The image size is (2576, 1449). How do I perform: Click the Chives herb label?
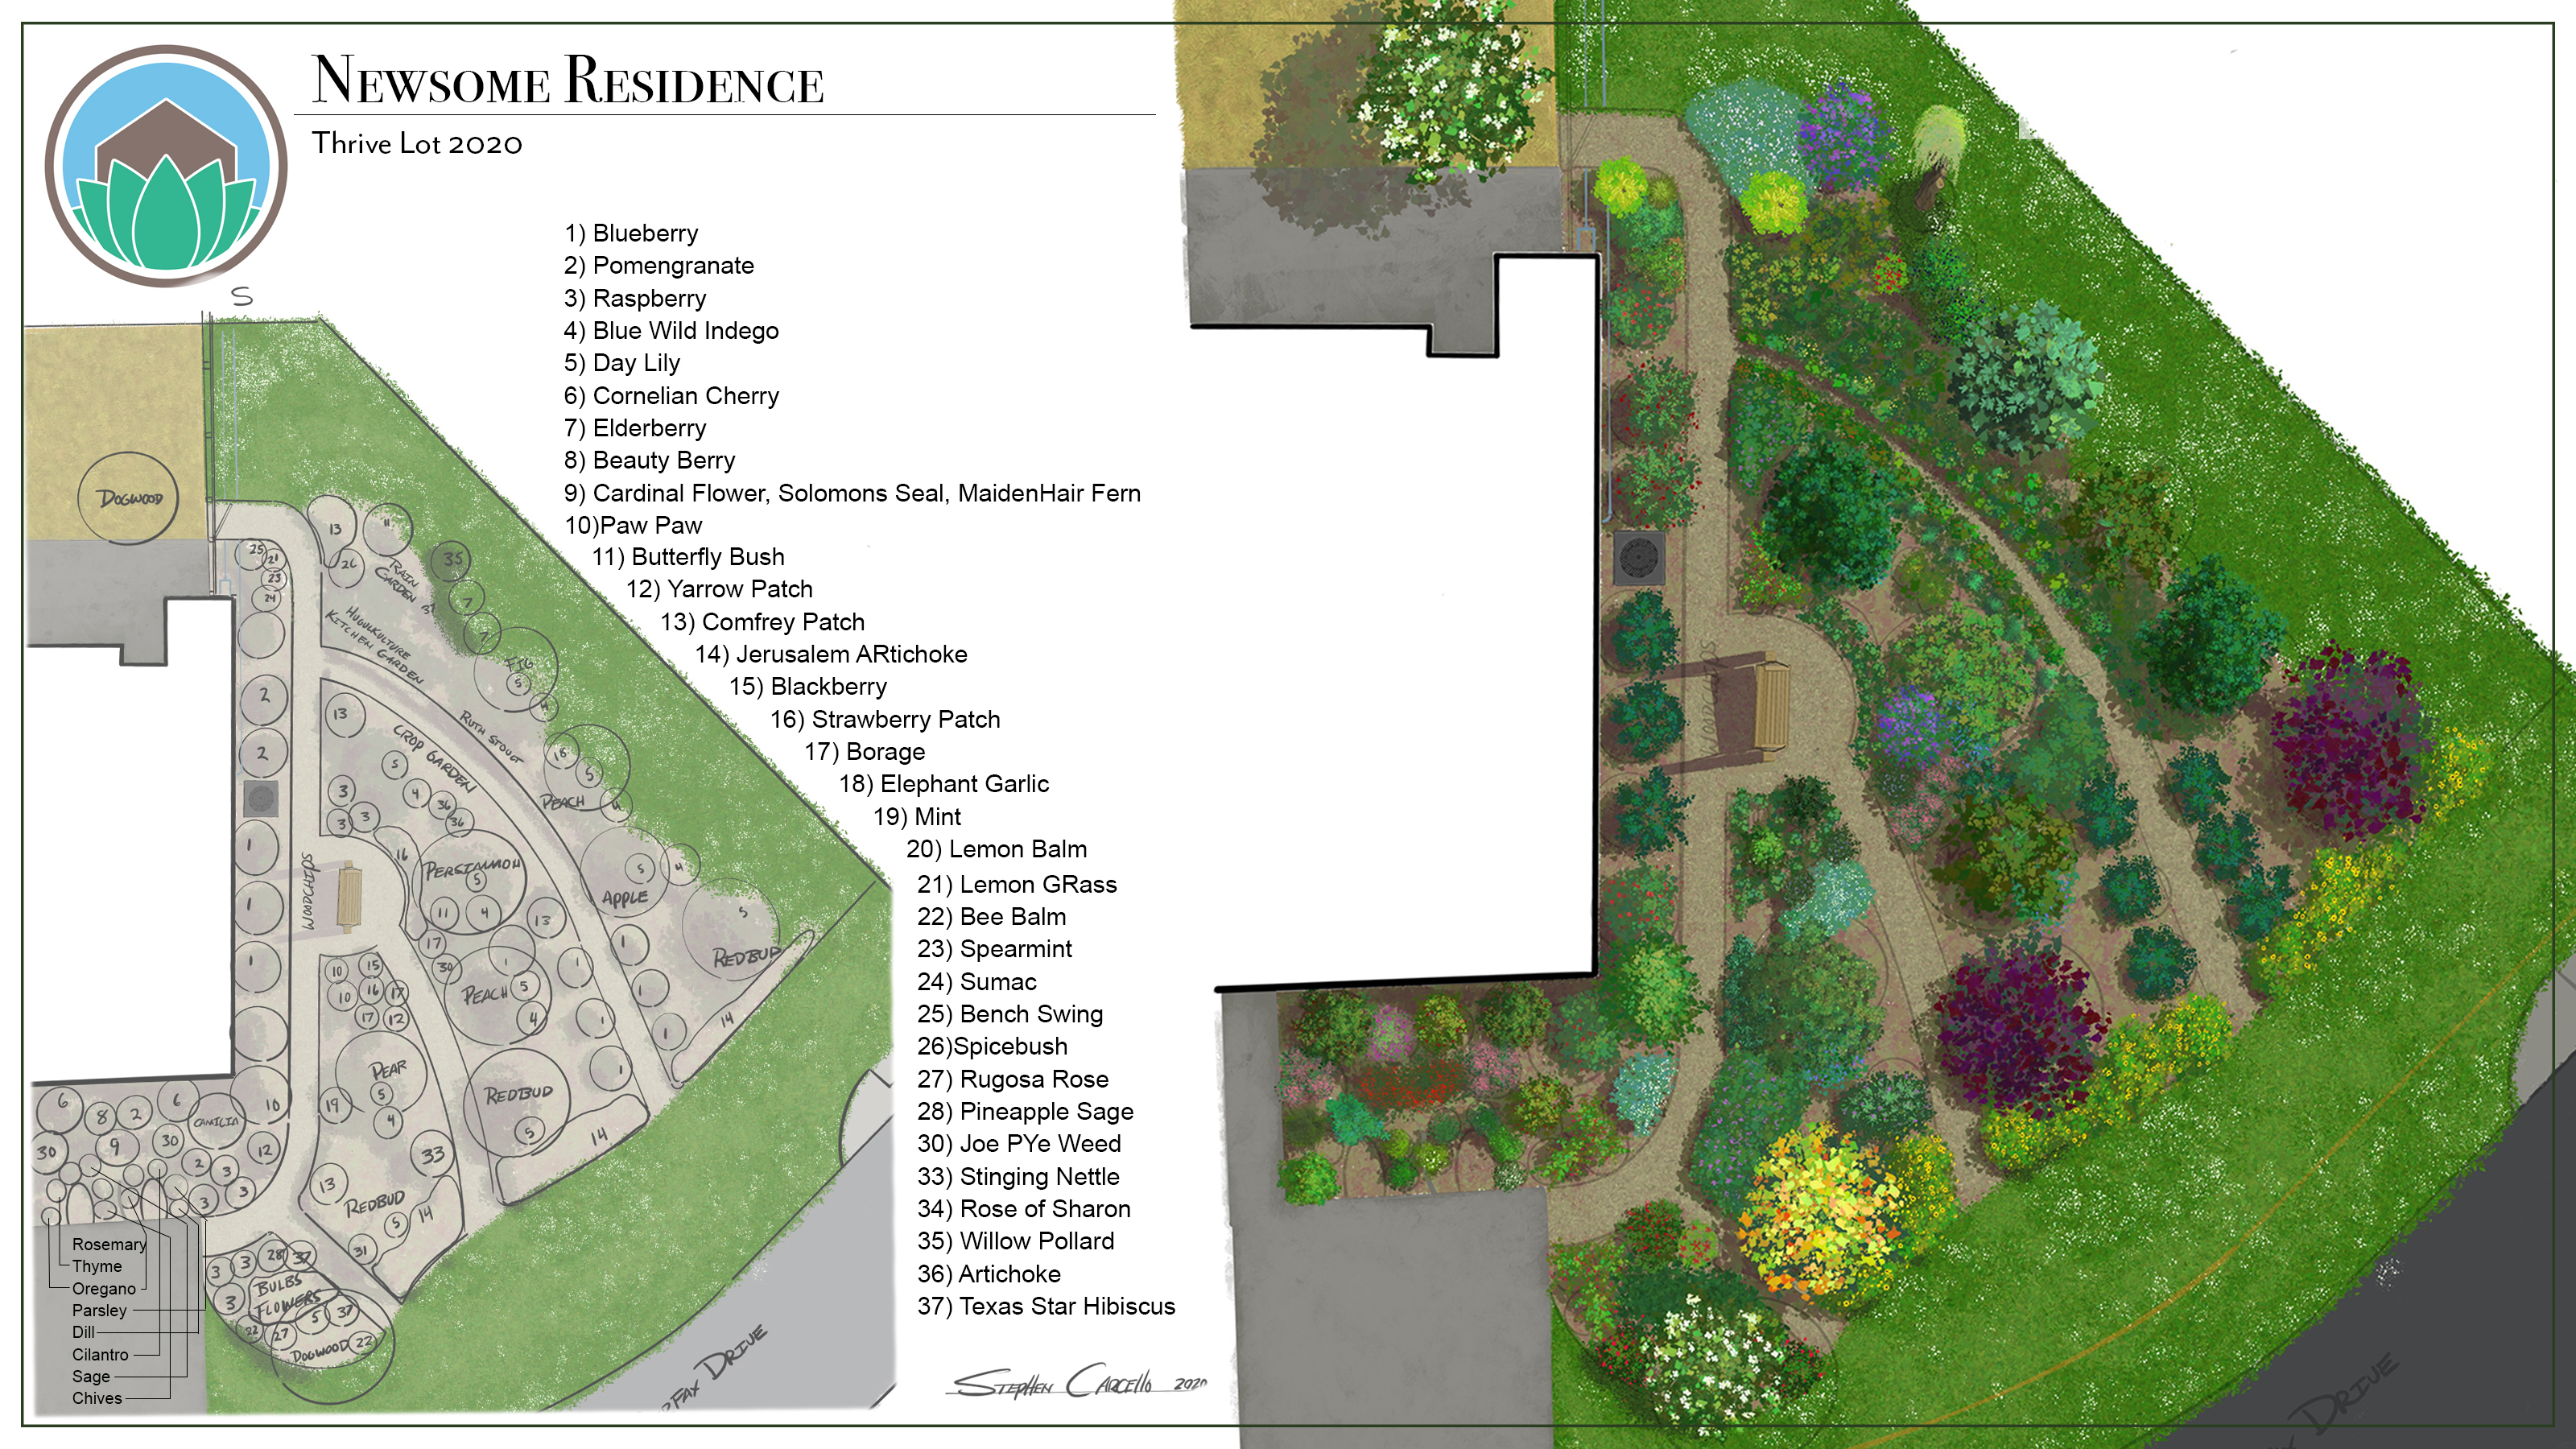click(x=97, y=1398)
